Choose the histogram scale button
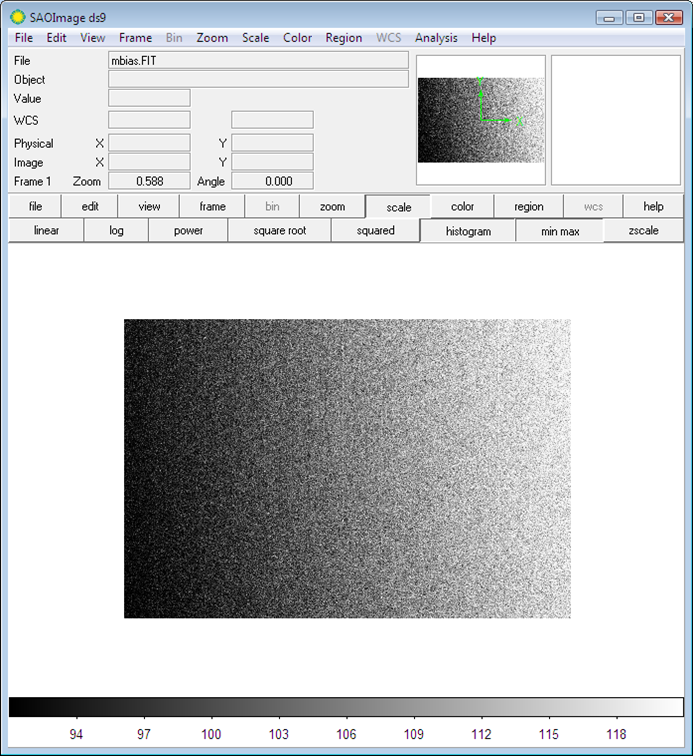 click(x=468, y=231)
